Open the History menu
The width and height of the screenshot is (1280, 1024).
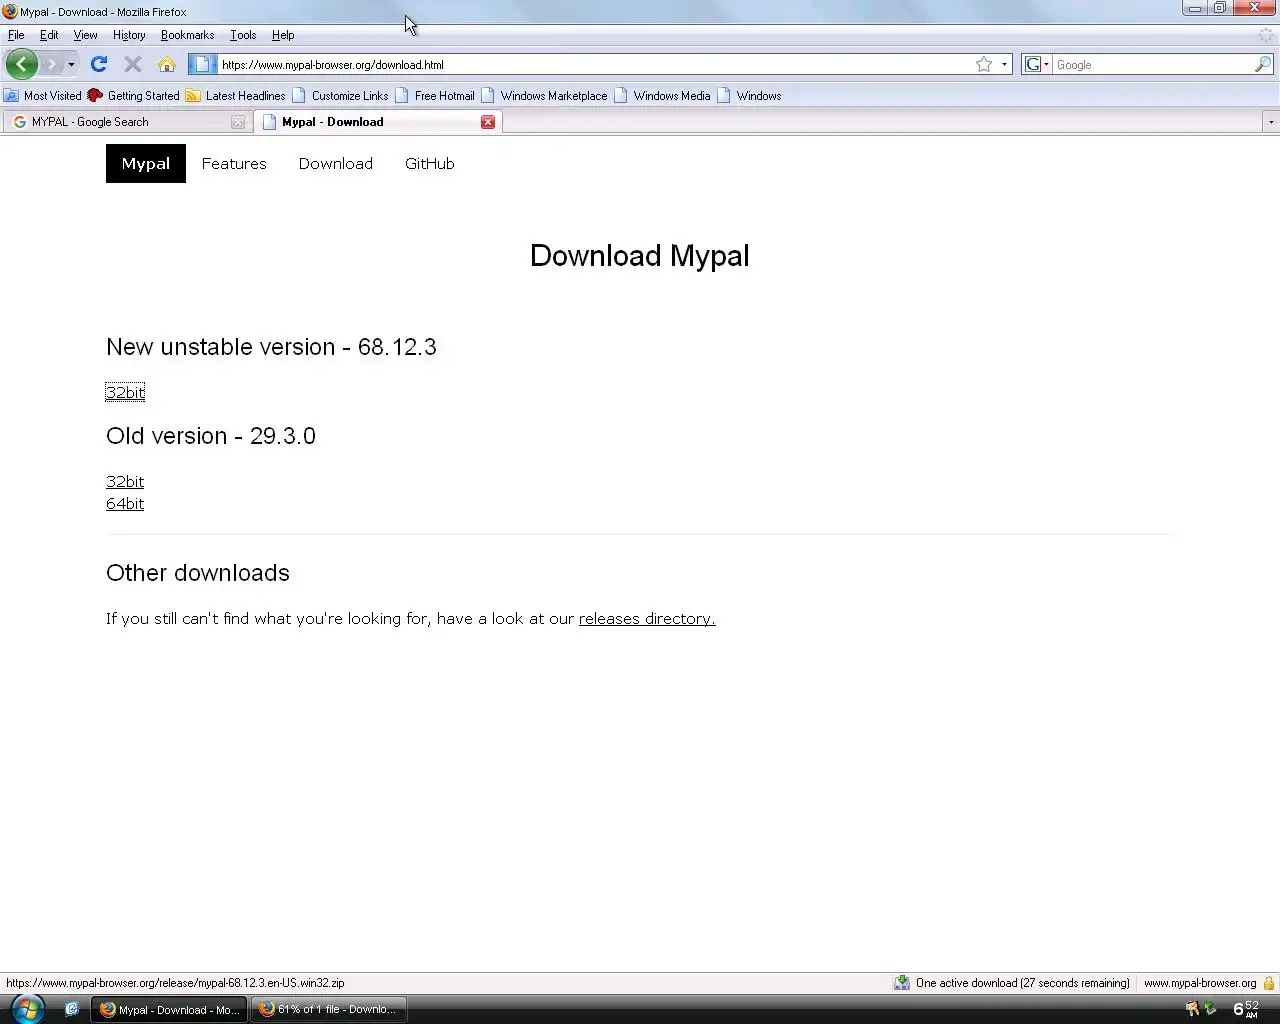[129, 35]
